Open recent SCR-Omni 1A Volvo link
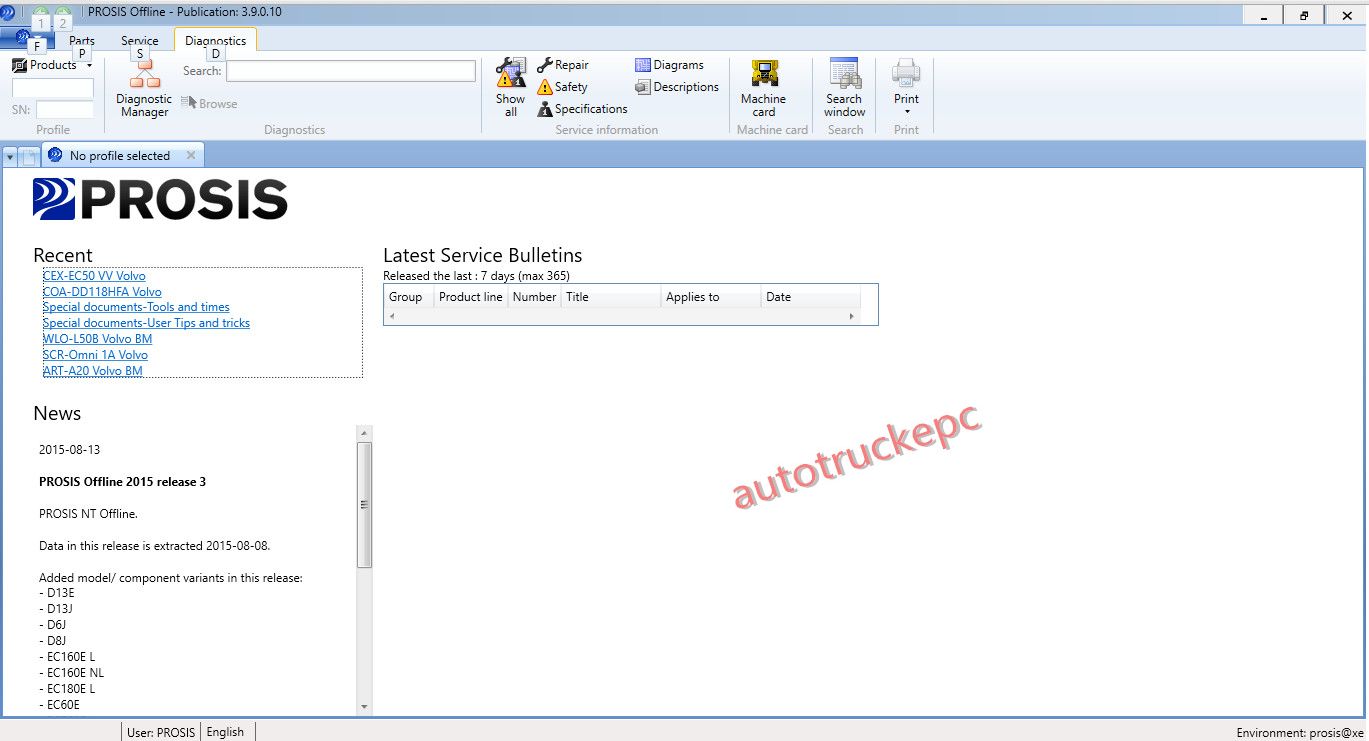 pos(95,355)
